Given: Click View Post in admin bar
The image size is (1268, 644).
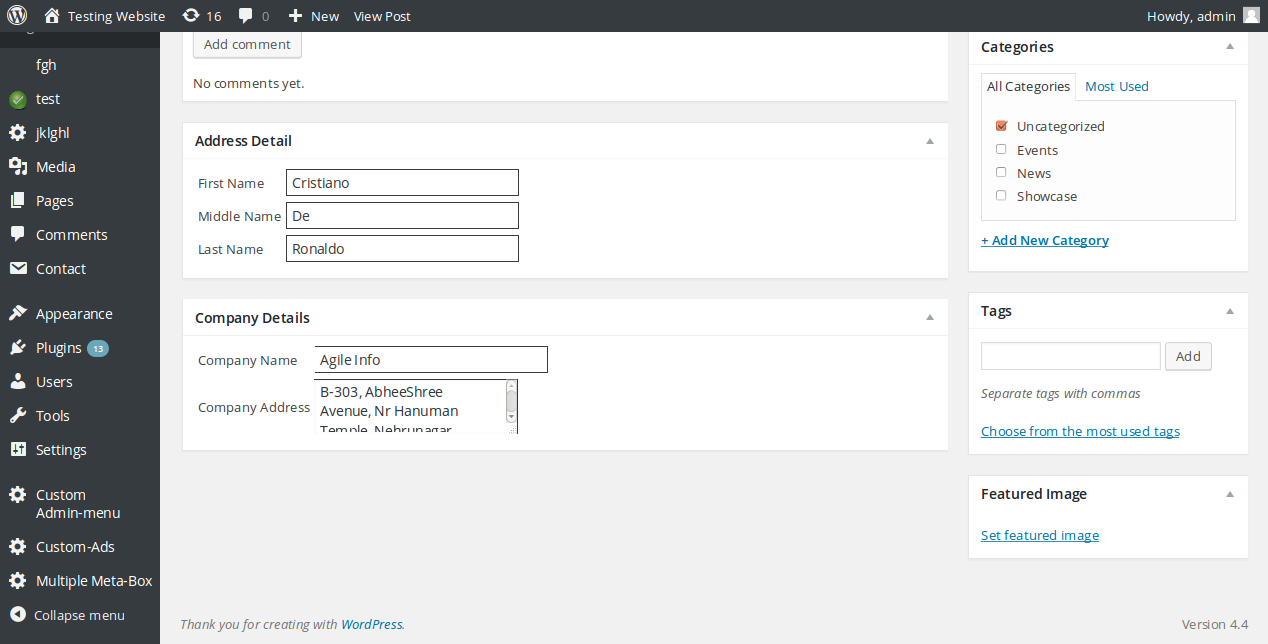Looking at the screenshot, I should [382, 16].
